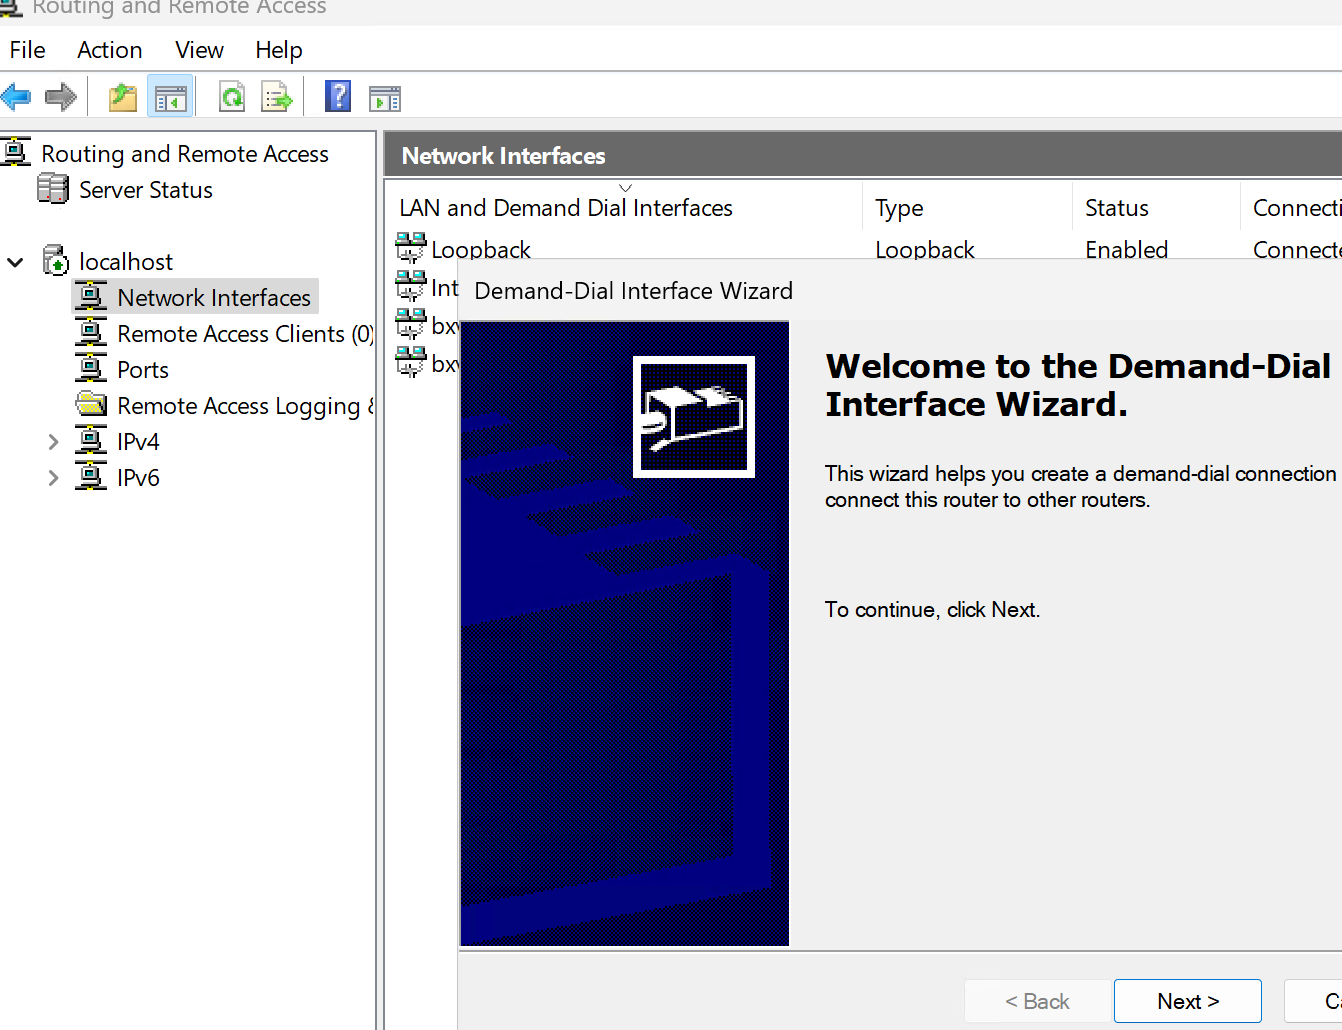Screen dimensions: 1342x1030
Task: Click the Remote Access Clients icon
Action: coord(91,332)
